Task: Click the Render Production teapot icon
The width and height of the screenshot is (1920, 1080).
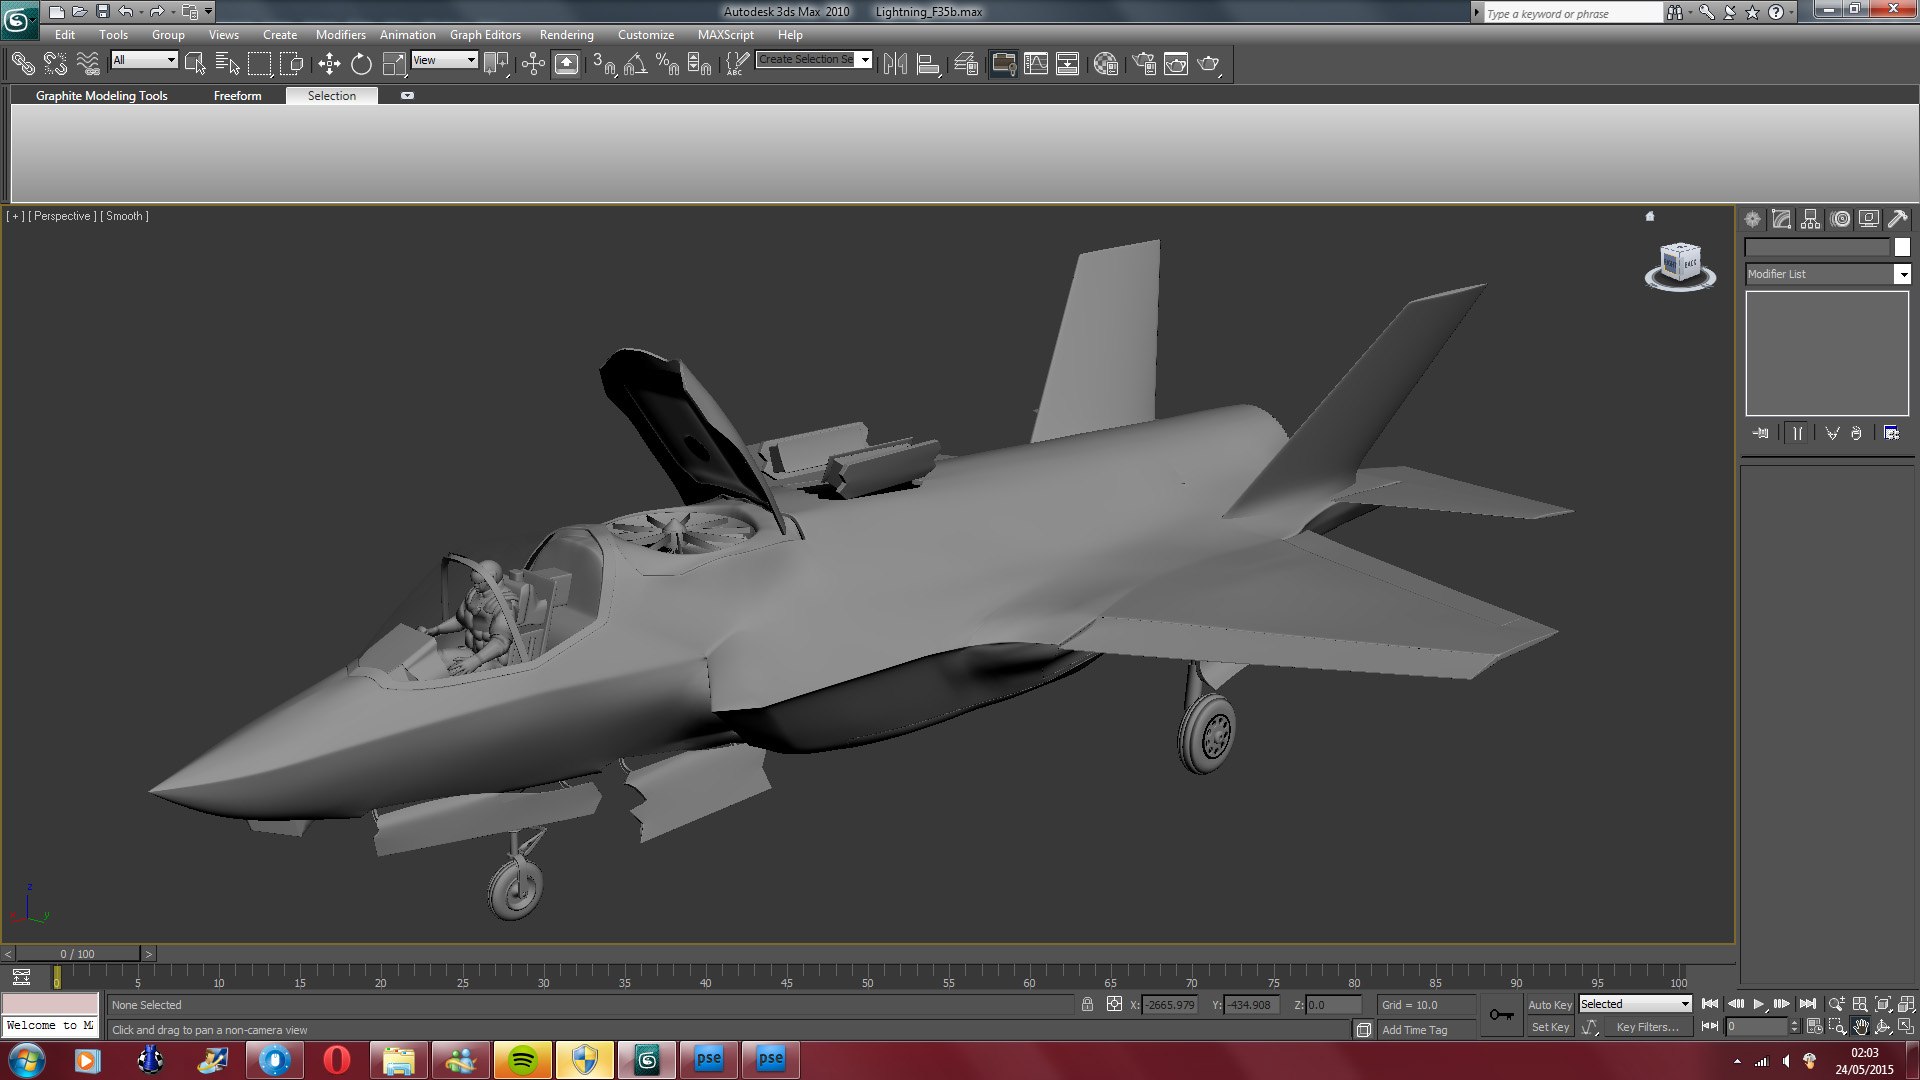Action: point(1209,64)
